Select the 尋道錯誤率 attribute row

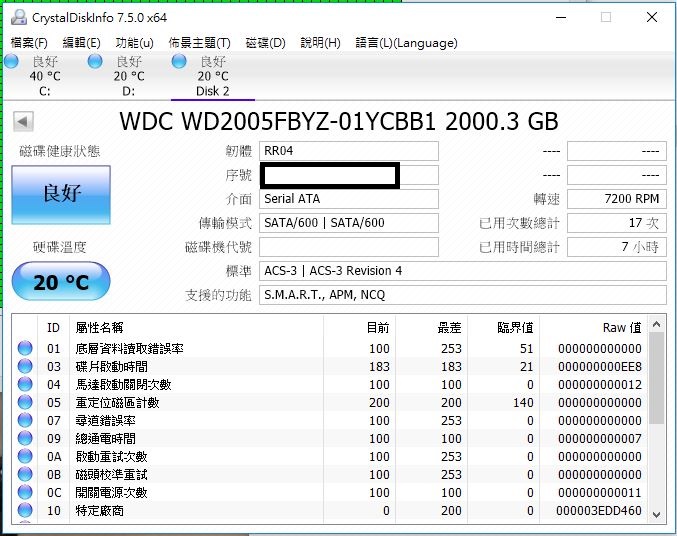click(x=331, y=420)
